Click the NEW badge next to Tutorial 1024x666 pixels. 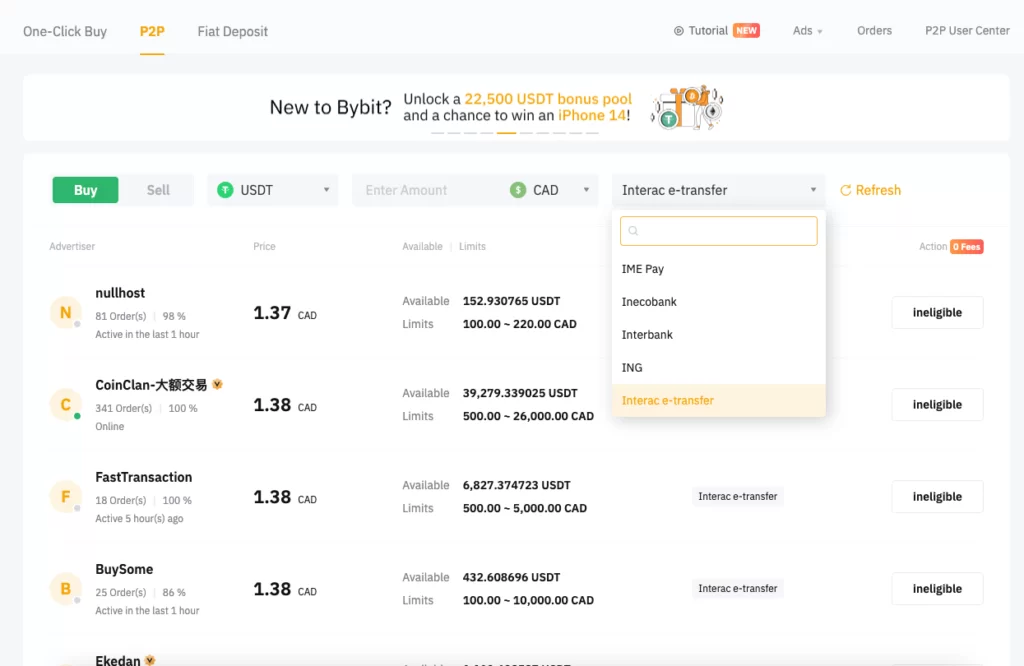coord(746,31)
